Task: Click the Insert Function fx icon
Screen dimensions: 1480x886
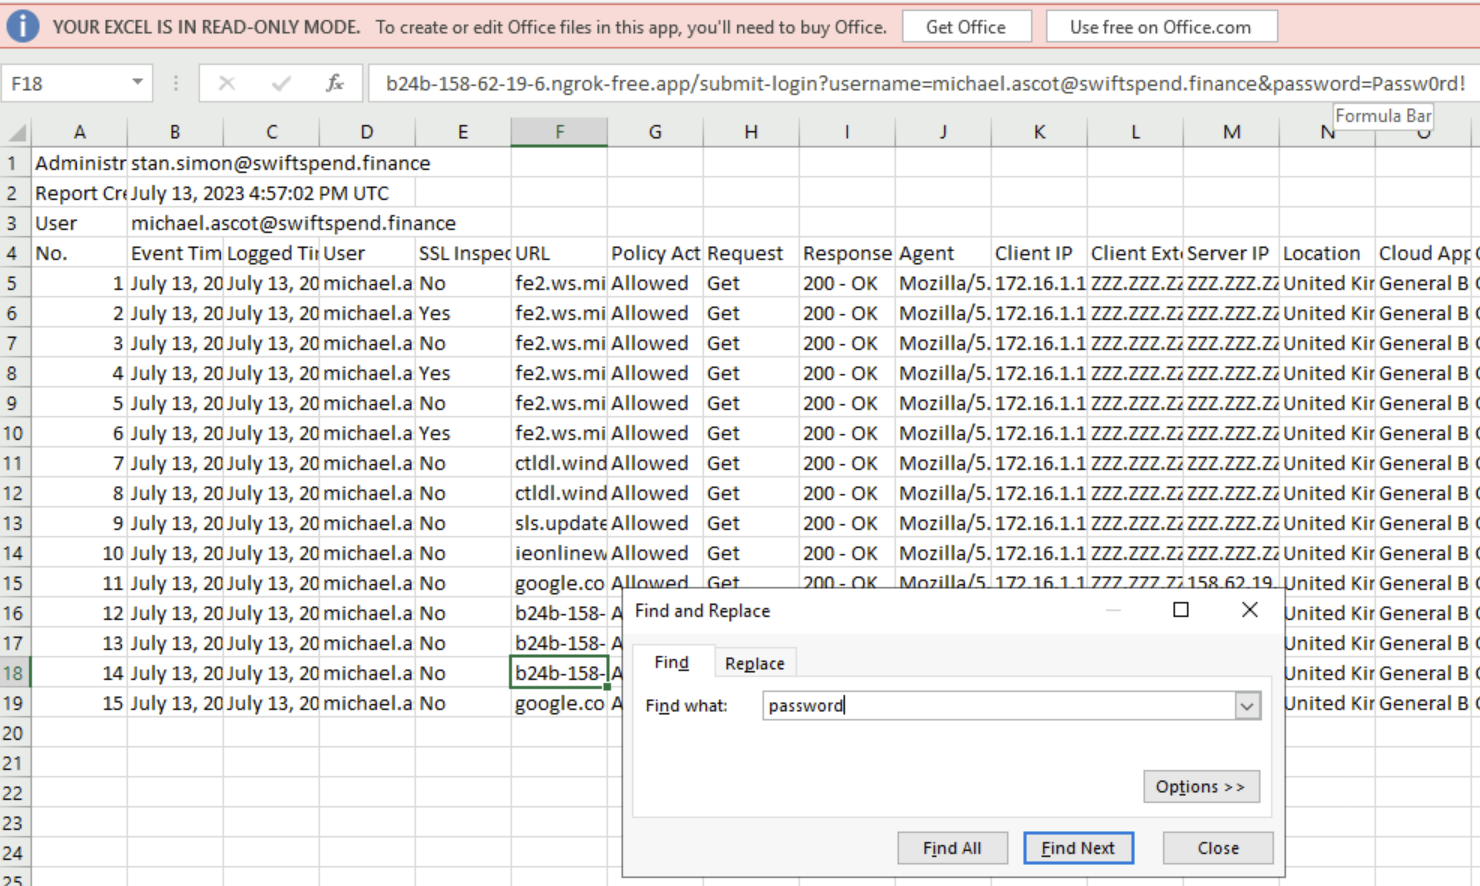Action: (x=335, y=83)
